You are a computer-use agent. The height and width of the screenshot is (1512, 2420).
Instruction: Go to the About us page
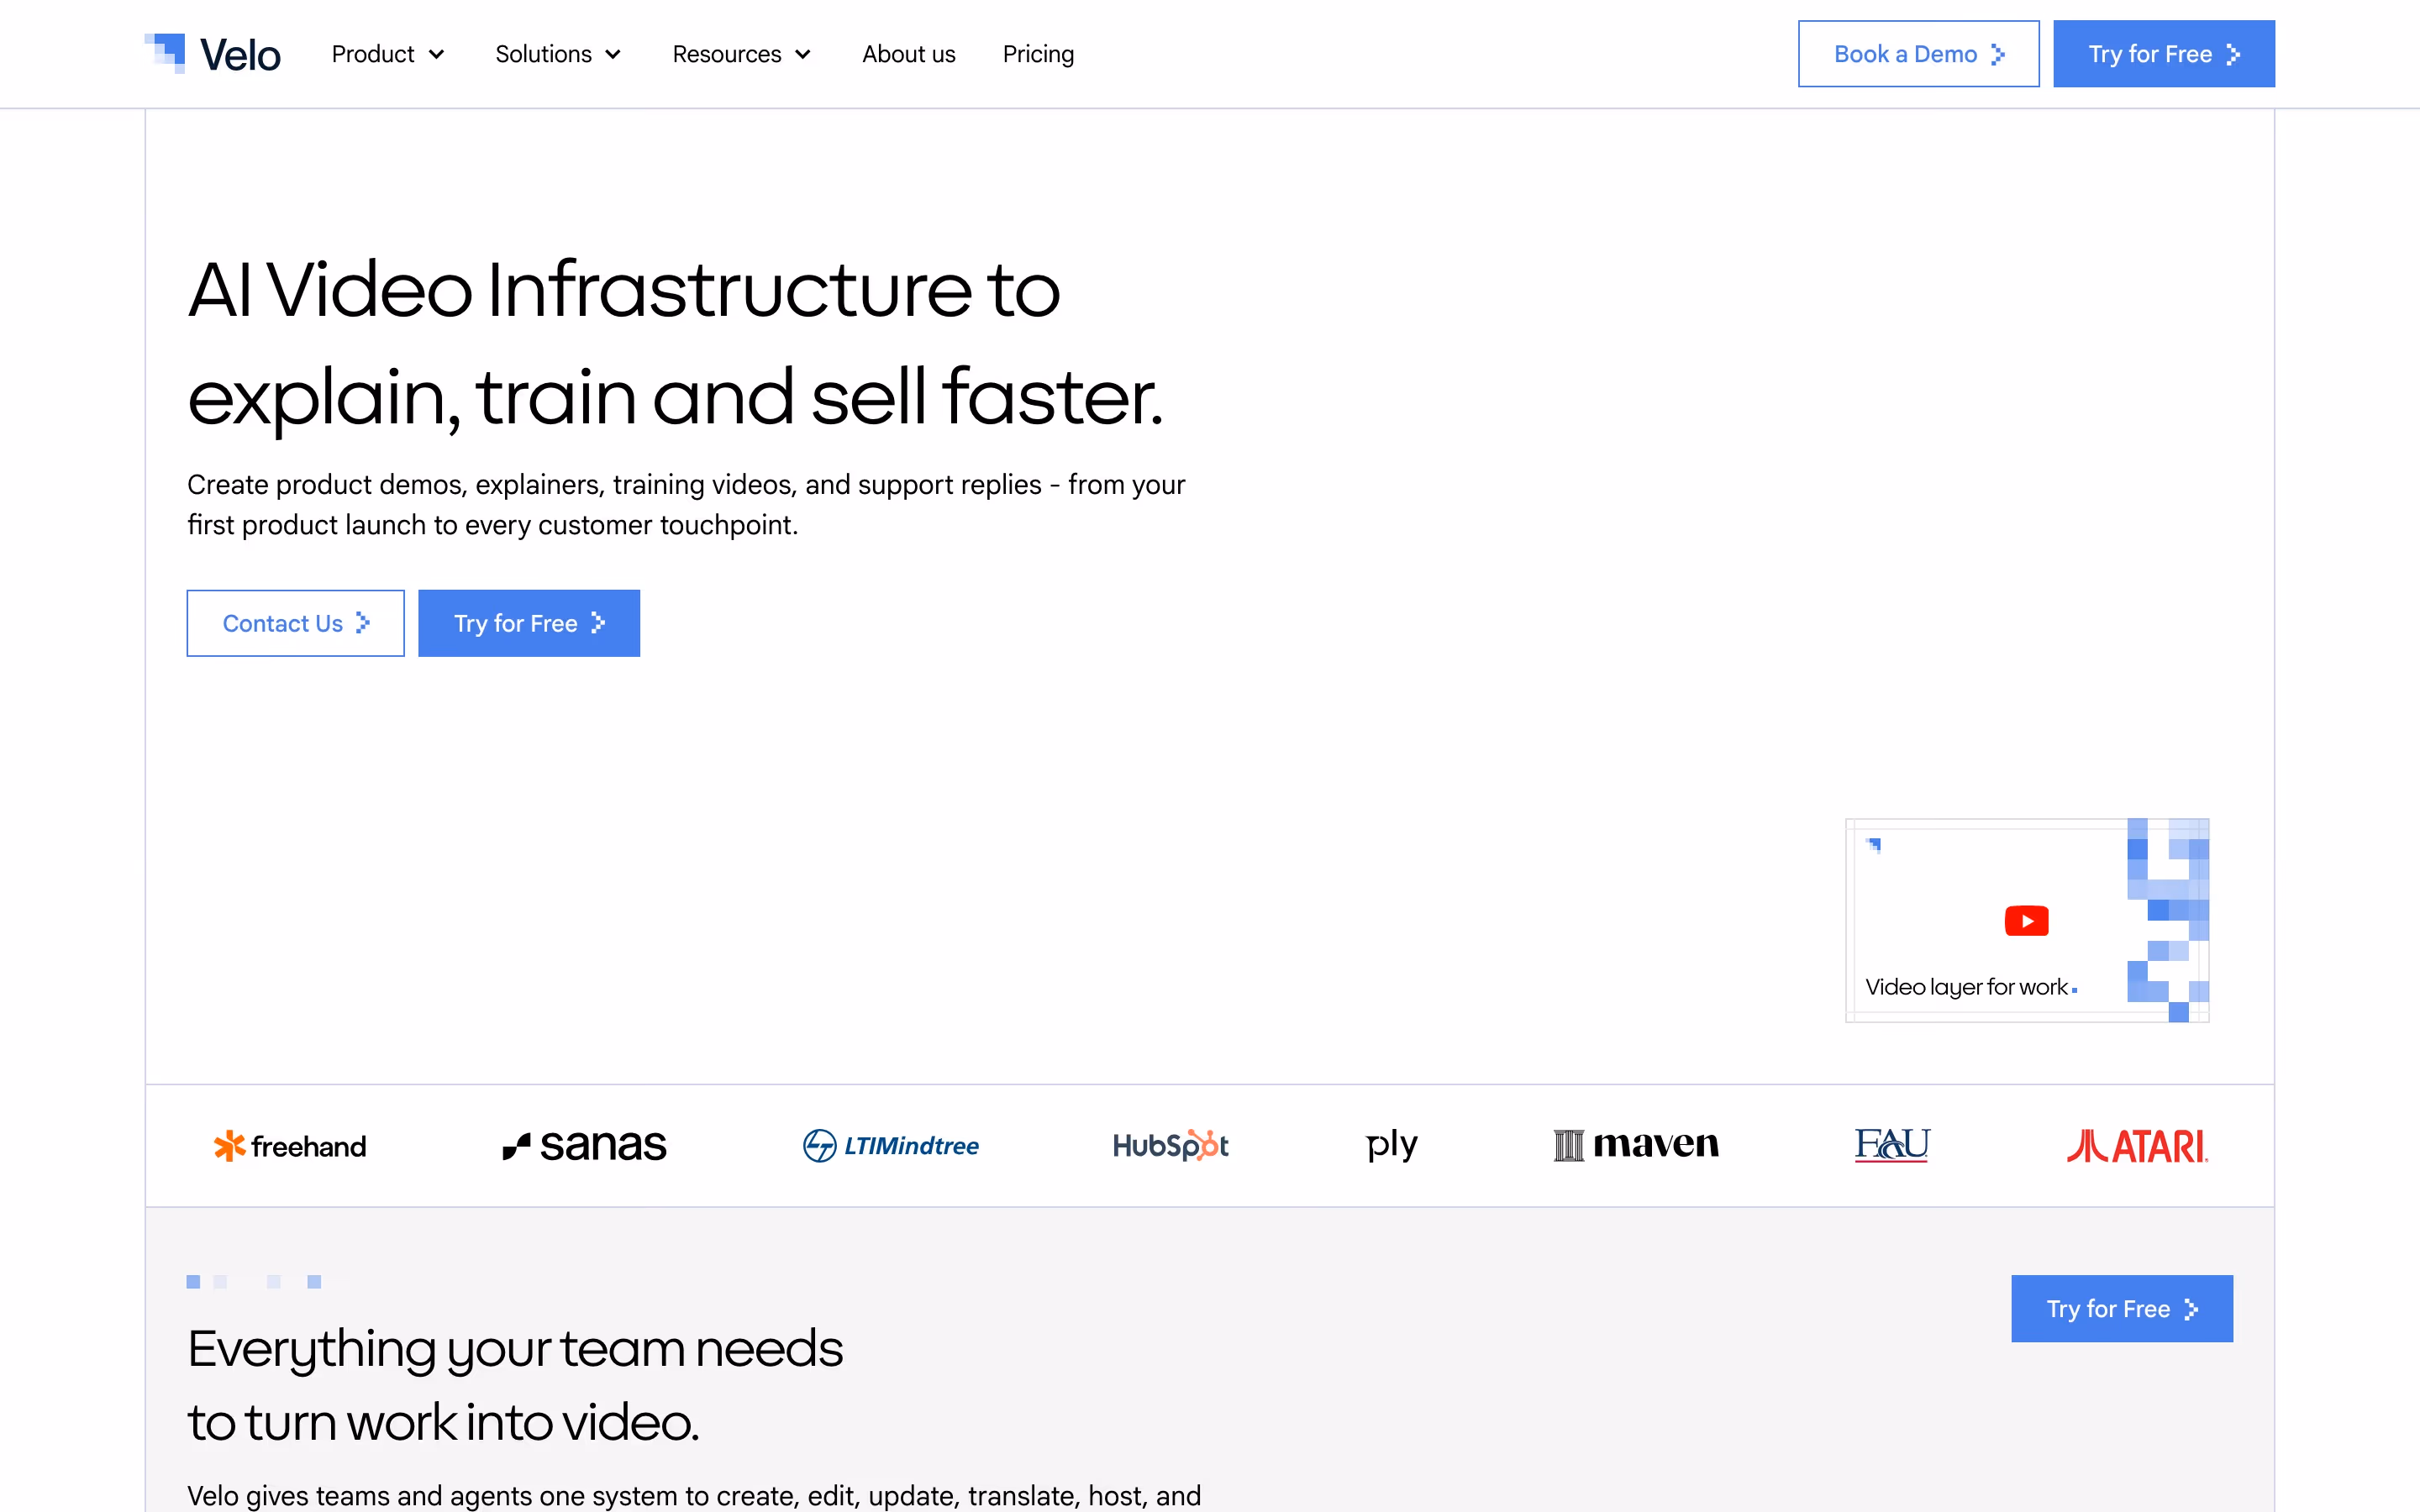[x=909, y=54]
